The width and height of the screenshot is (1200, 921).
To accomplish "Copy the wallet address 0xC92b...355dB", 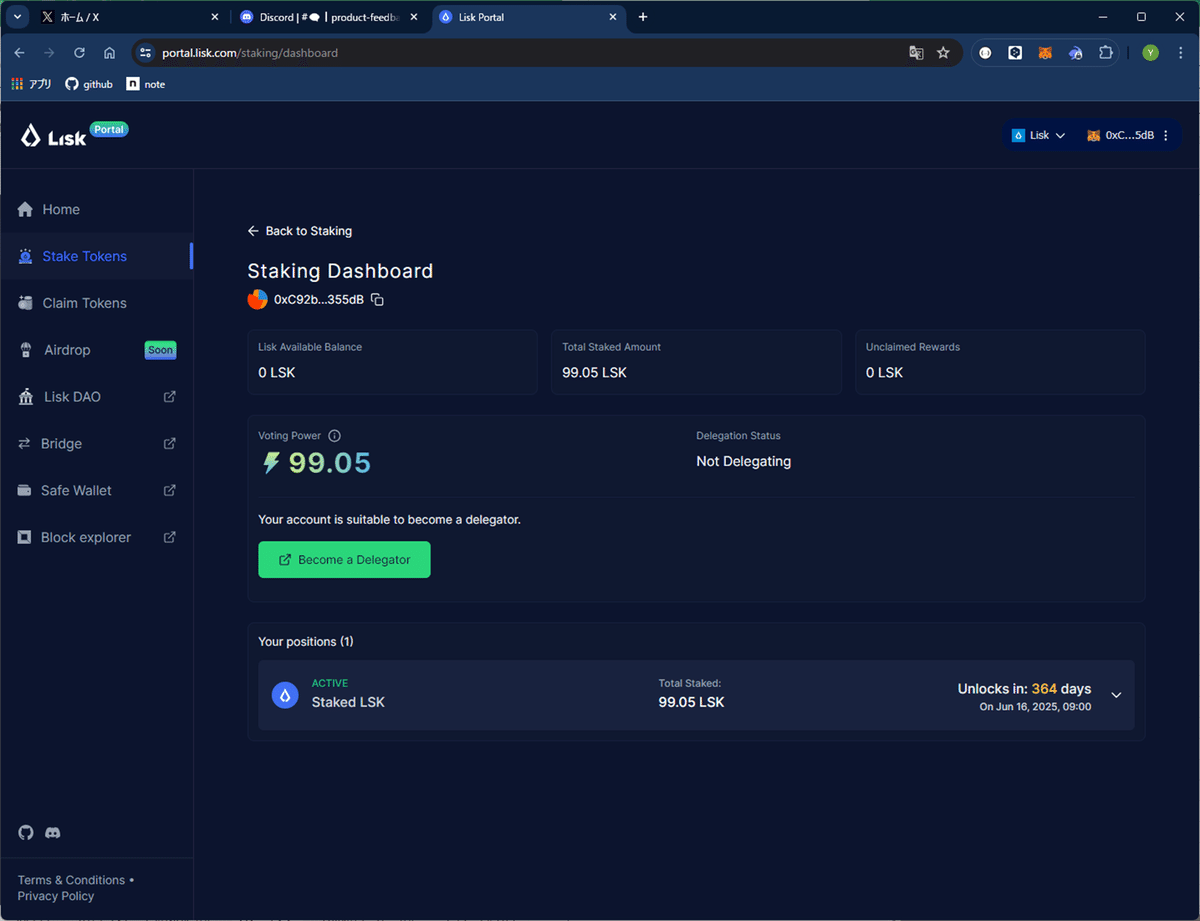I will coord(377,299).
